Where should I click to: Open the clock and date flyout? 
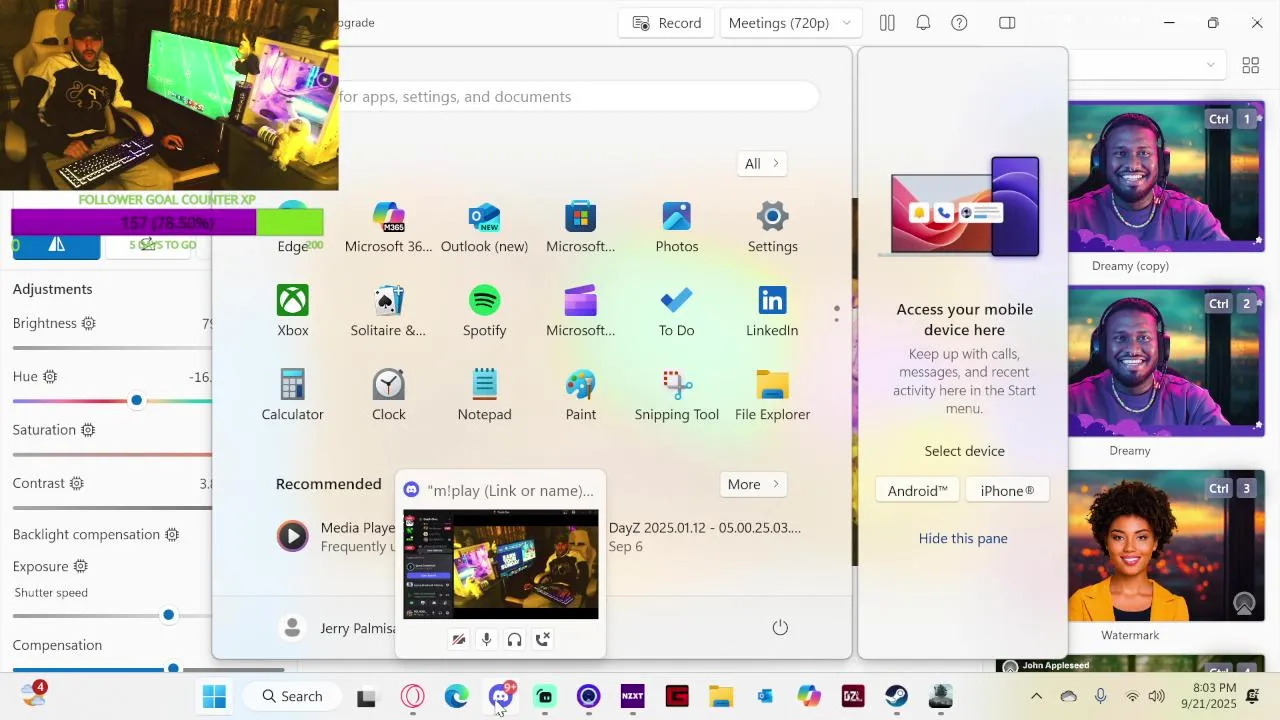(1208, 696)
